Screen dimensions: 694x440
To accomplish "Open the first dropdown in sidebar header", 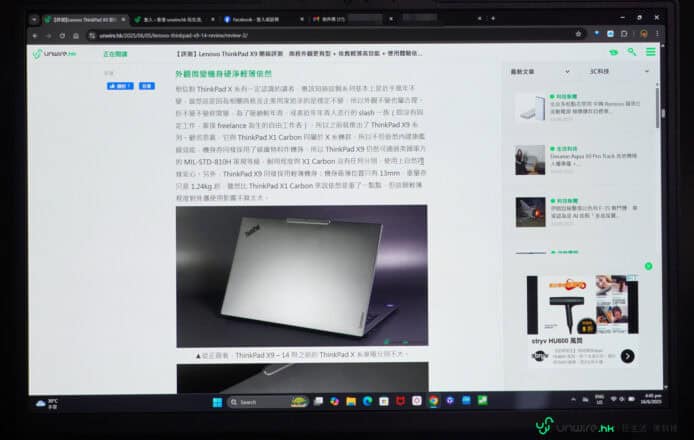I will [540, 71].
